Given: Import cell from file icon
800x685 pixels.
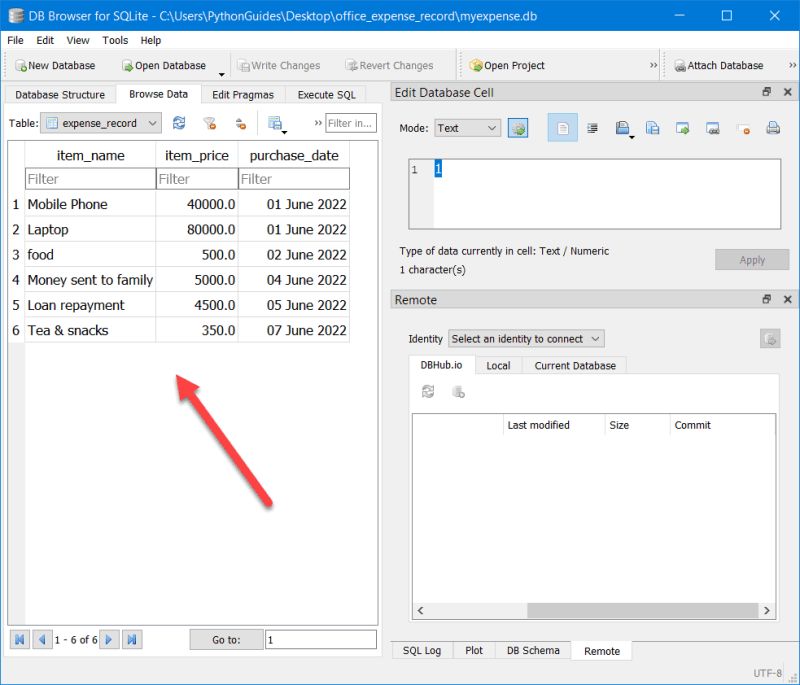Looking at the screenshot, I should (682, 128).
